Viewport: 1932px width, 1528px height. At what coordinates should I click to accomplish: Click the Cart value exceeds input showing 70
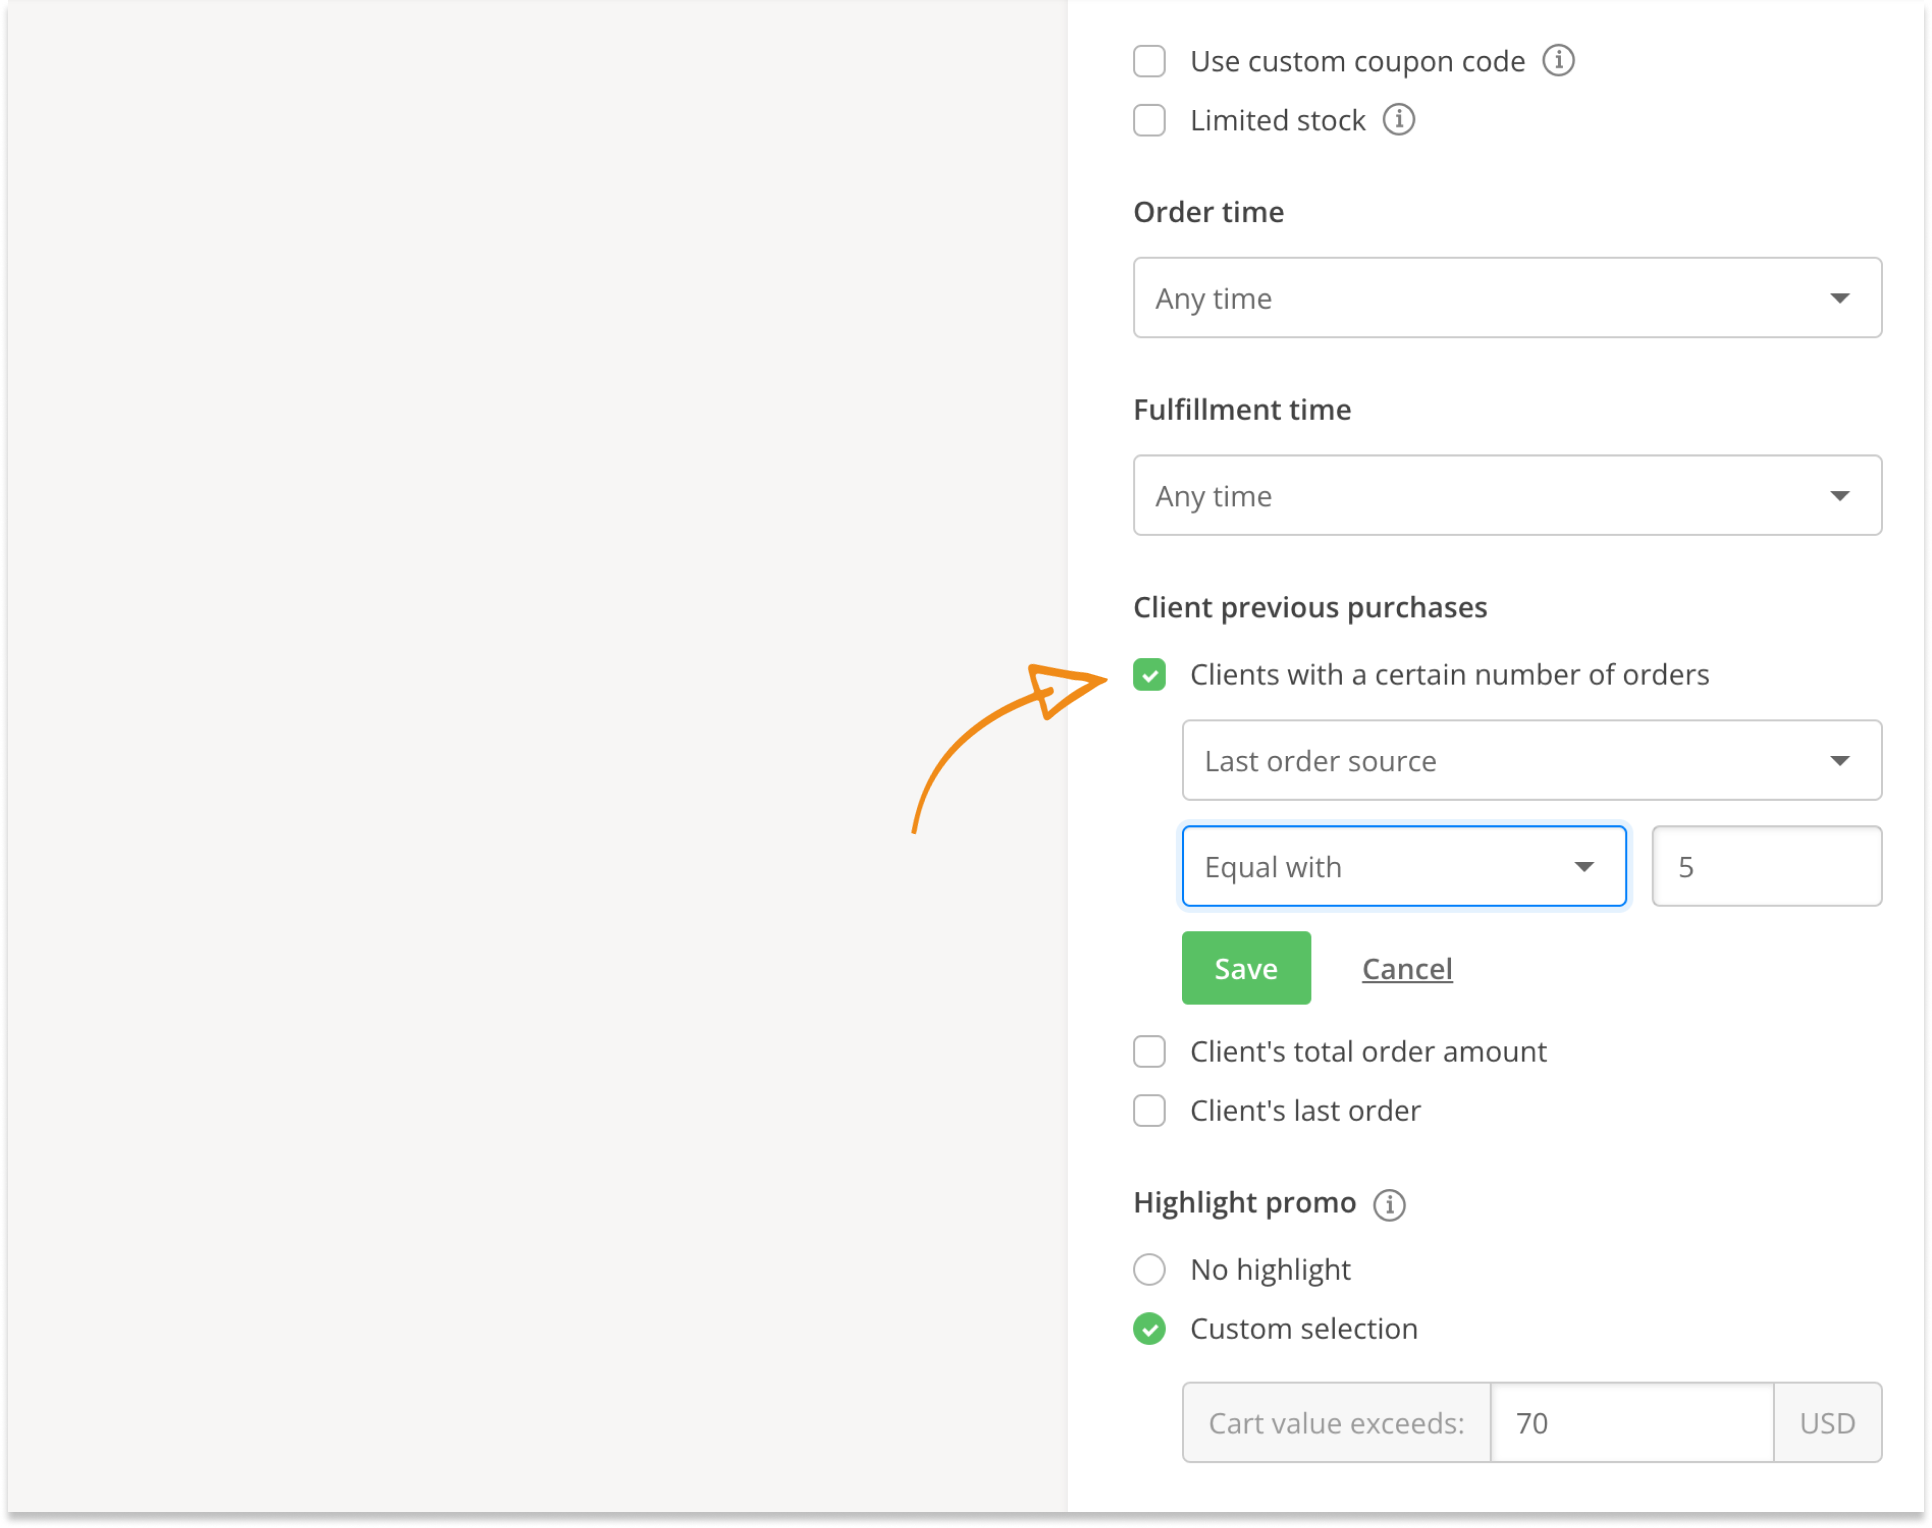pyautogui.click(x=1631, y=1422)
